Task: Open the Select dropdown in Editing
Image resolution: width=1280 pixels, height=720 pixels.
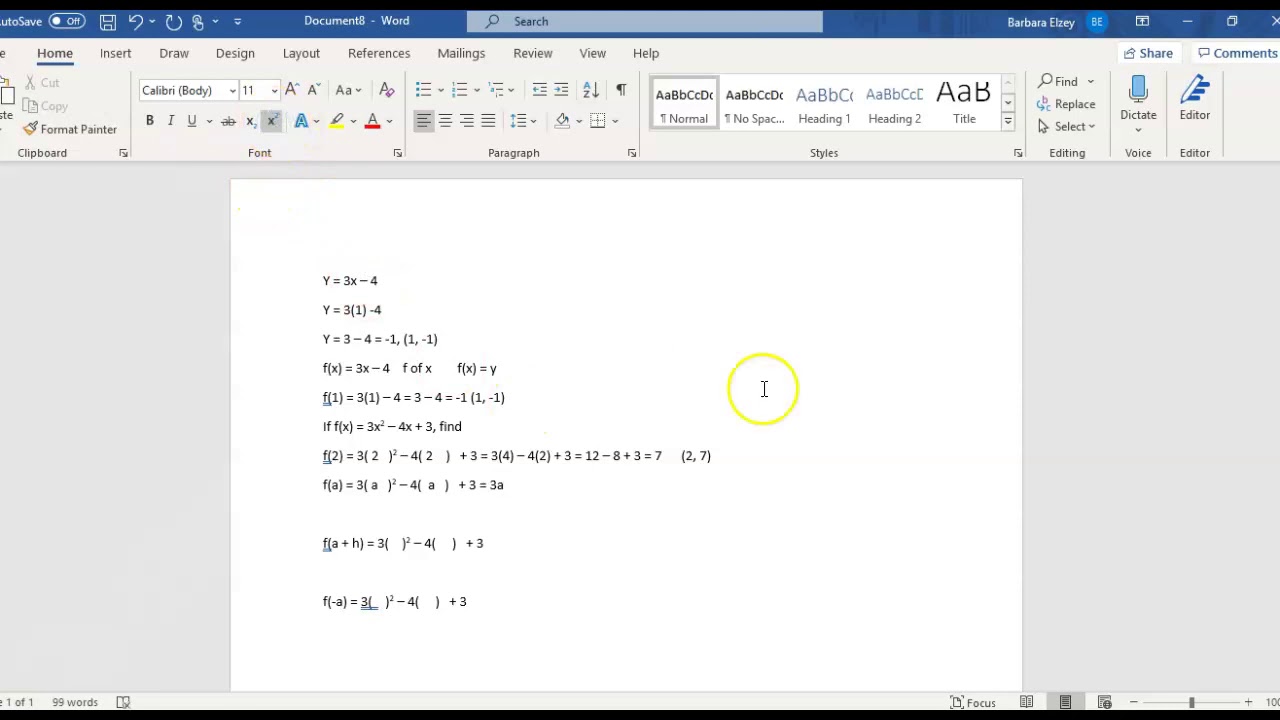Action: (x=1067, y=126)
